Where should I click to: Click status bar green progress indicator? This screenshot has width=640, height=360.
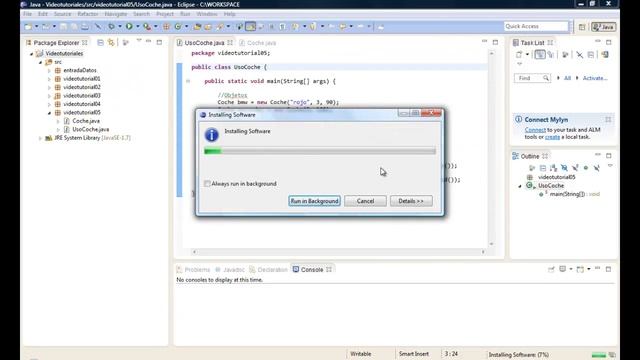pos(598,355)
